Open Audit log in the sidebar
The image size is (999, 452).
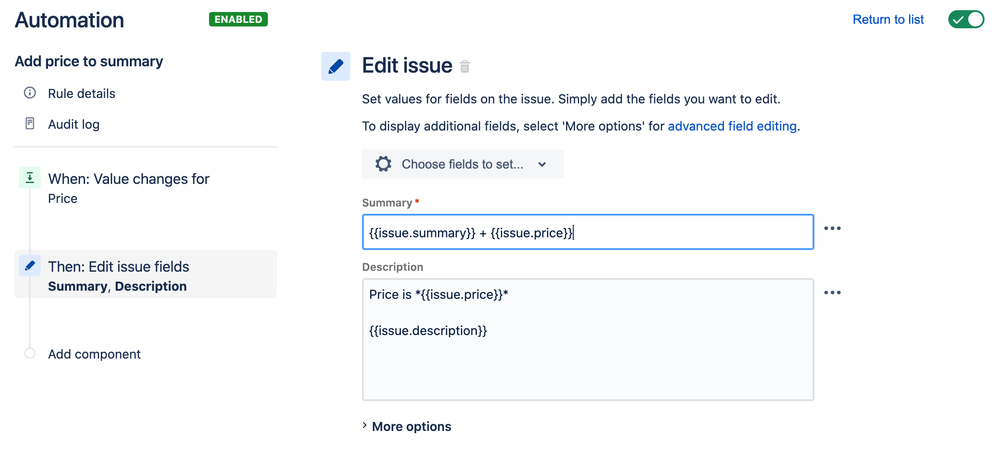tap(74, 124)
